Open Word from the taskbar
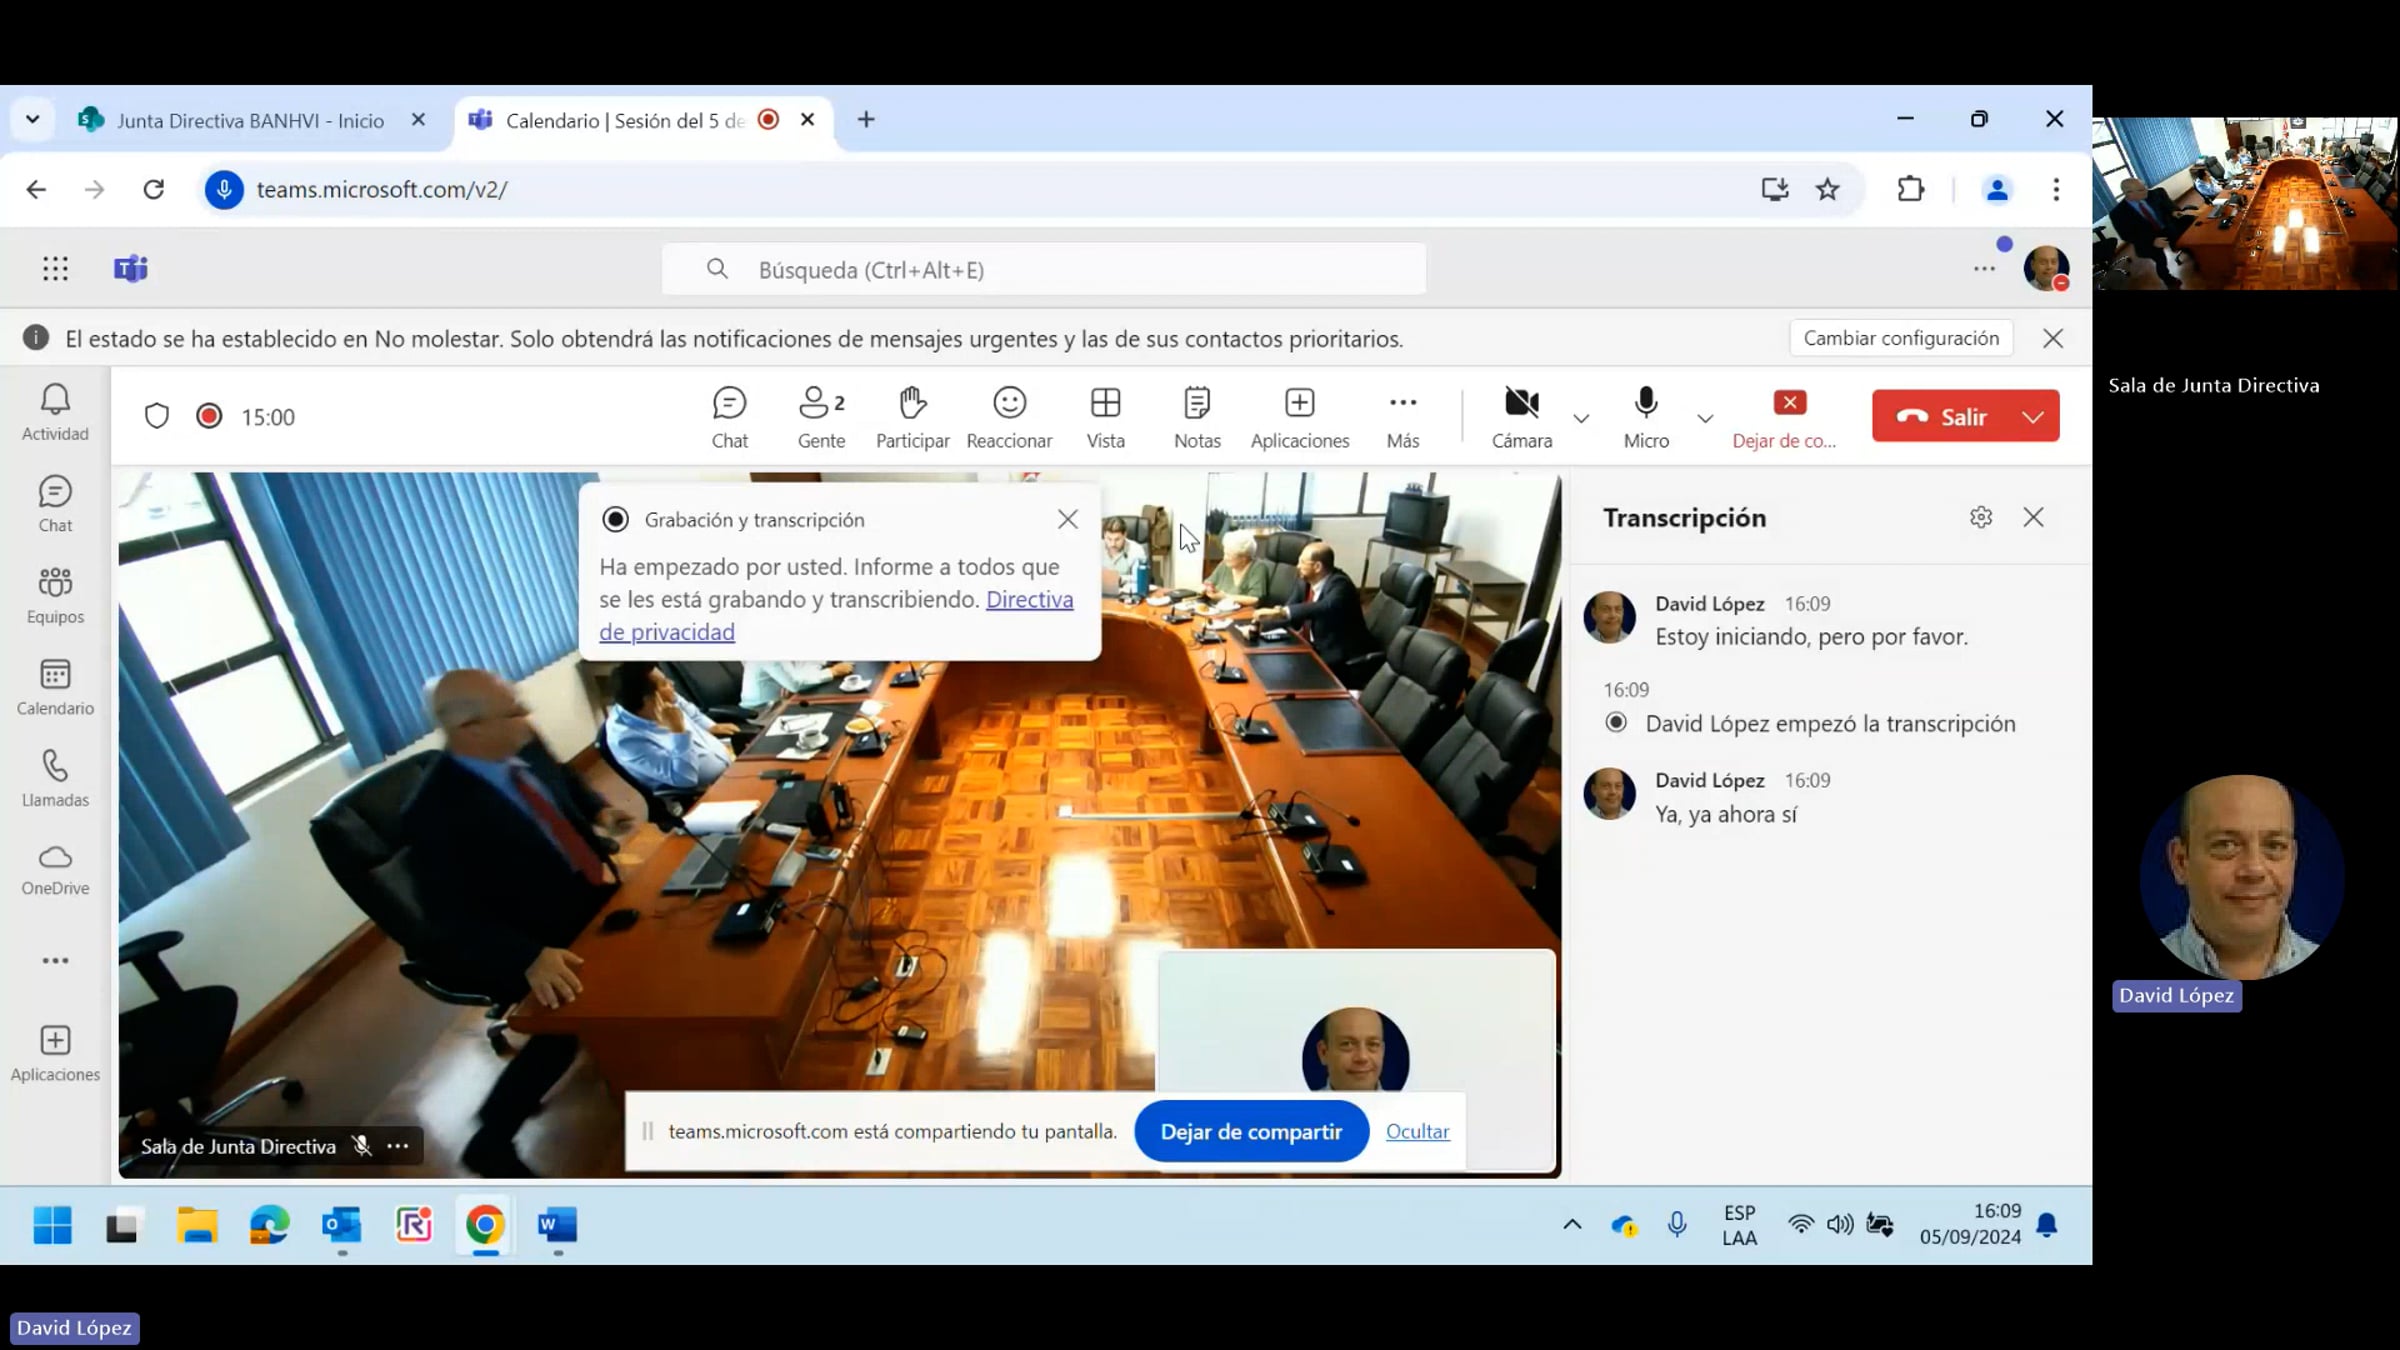This screenshot has width=2400, height=1350. click(x=557, y=1225)
